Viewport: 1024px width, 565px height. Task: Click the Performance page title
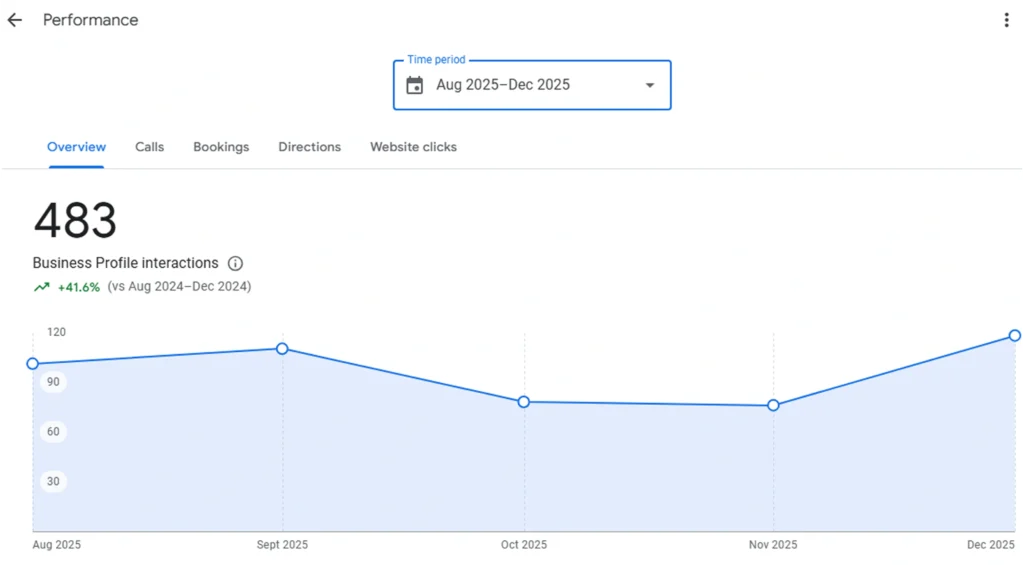pyautogui.click(x=90, y=20)
